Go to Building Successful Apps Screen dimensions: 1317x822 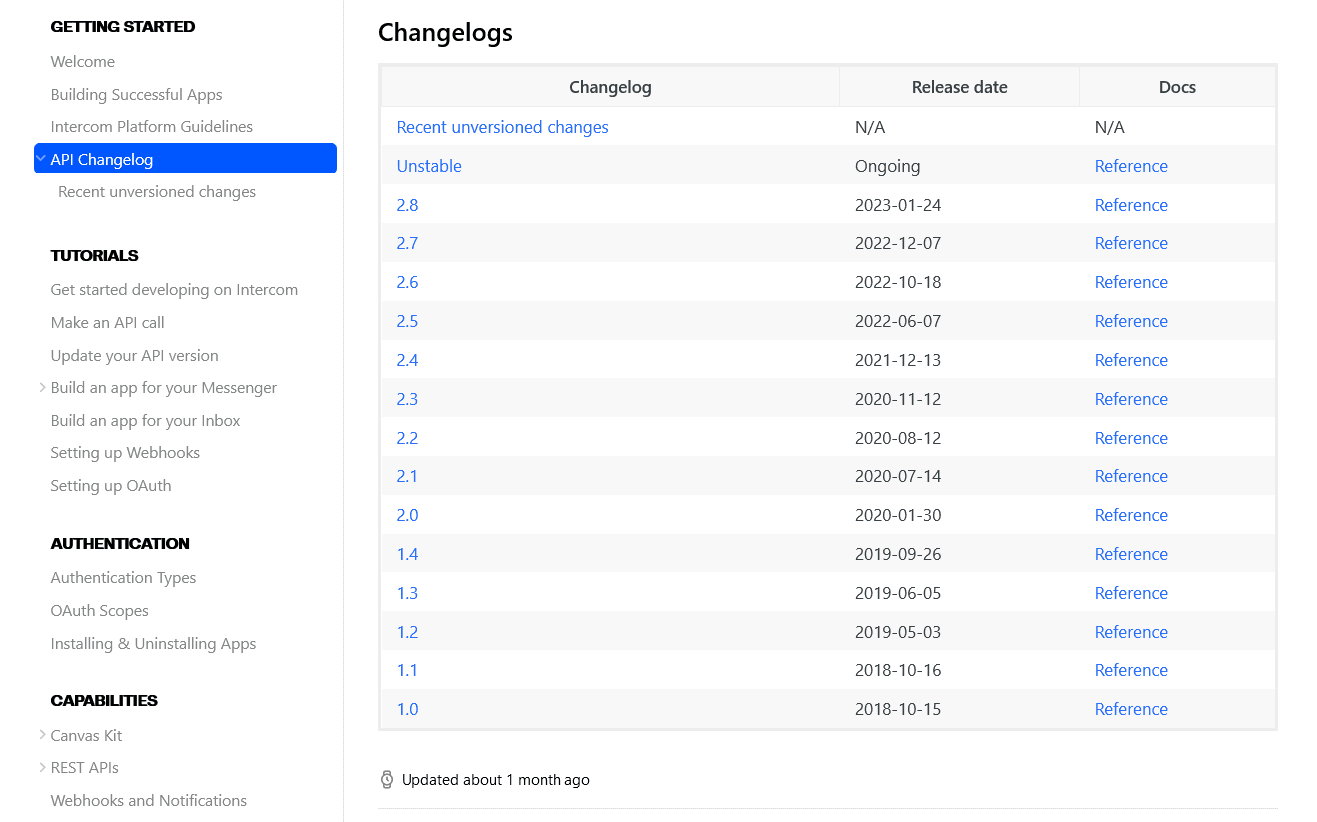click(137, 95)
